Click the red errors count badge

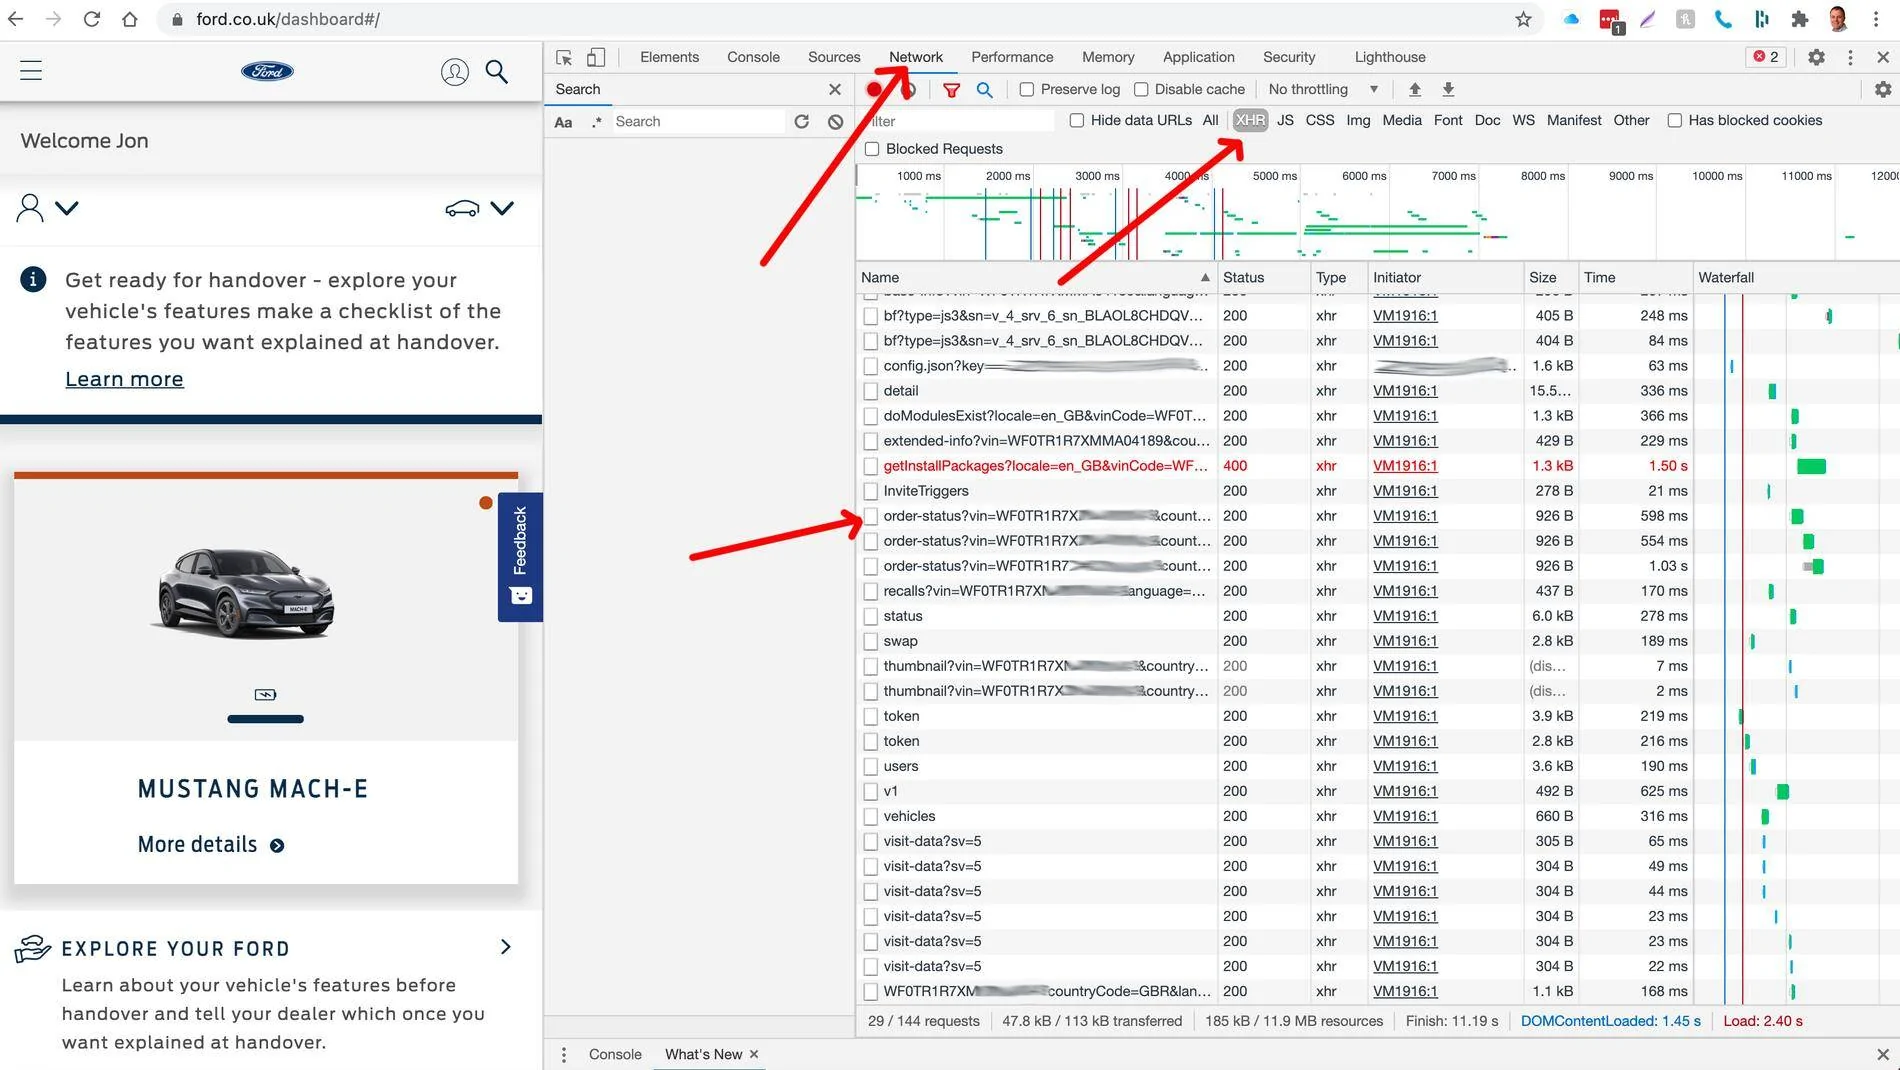[1767, 57]
